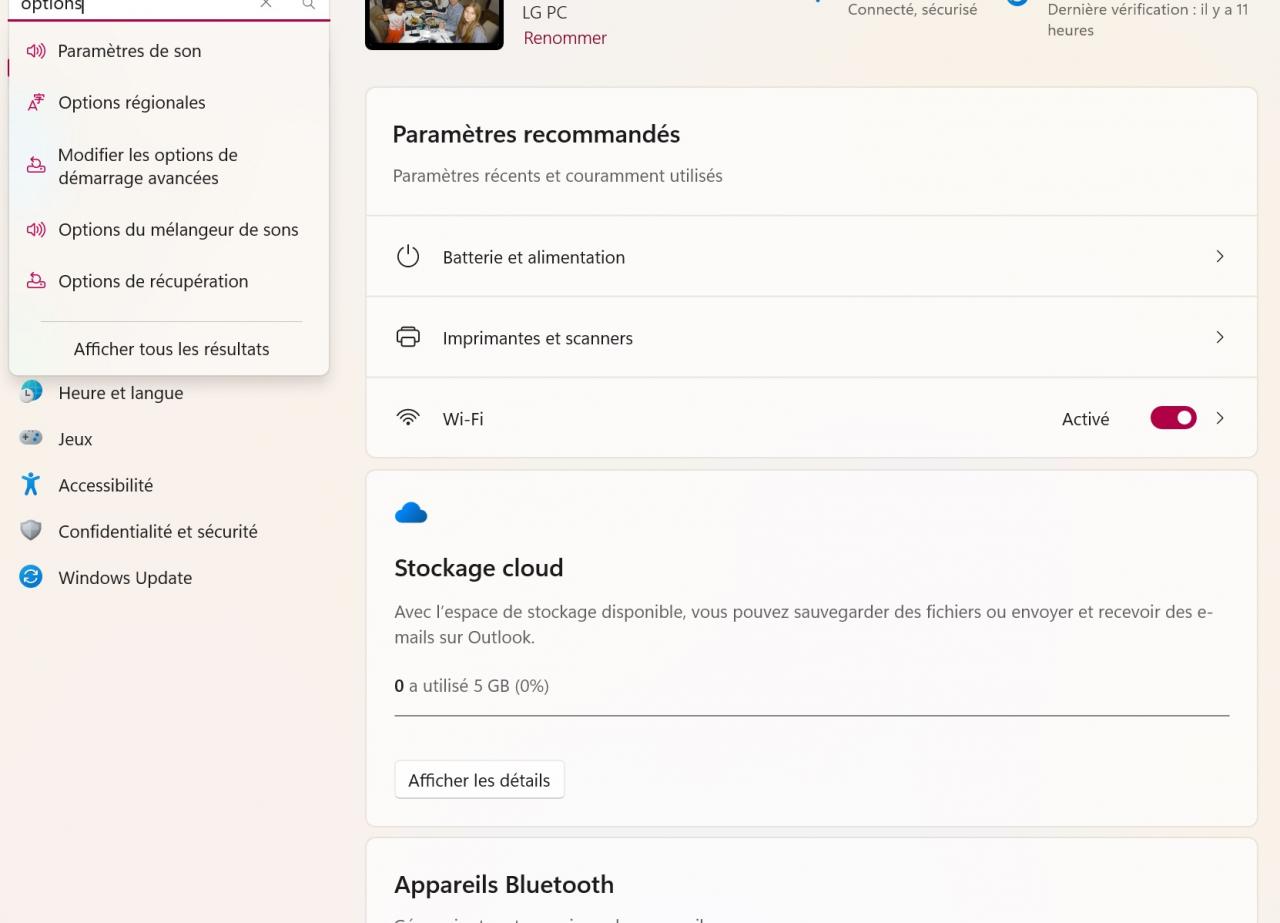
Task: Click the desktop wallpaper thumbnail image
Action: [x=434, y=22]
